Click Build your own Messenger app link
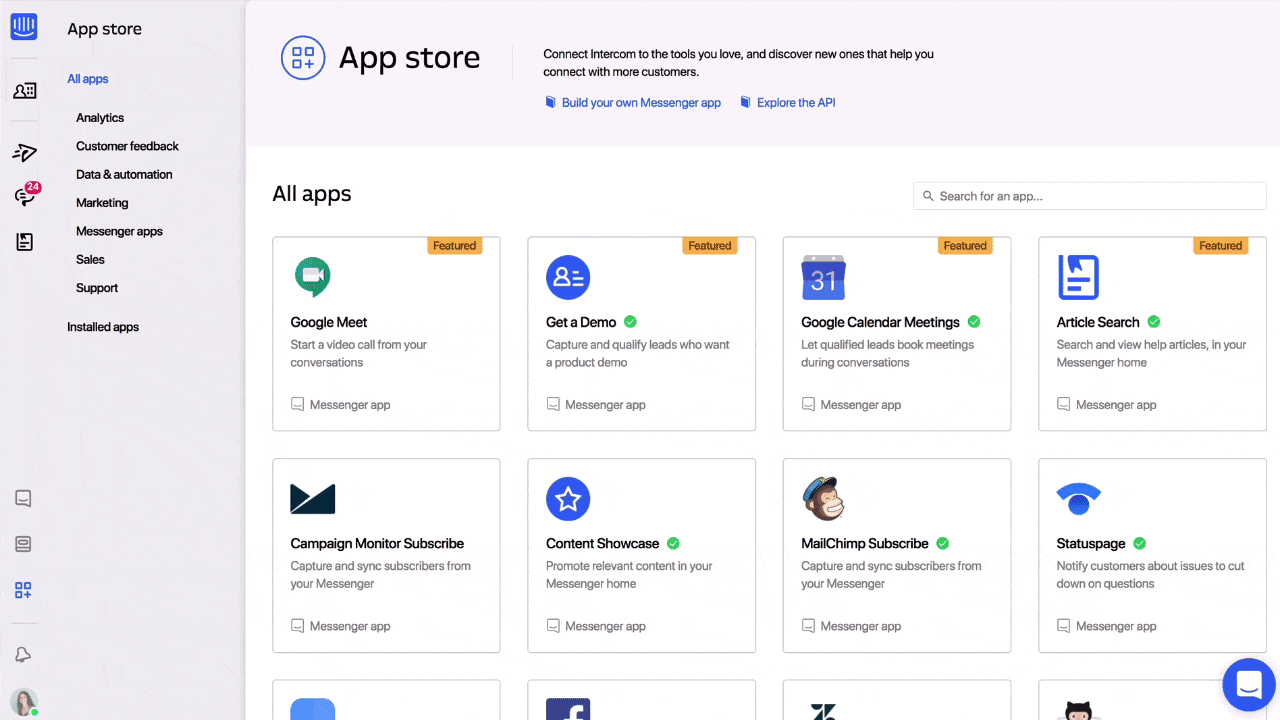The height and width of the screenshot is (720, 1280). (640, 103)
